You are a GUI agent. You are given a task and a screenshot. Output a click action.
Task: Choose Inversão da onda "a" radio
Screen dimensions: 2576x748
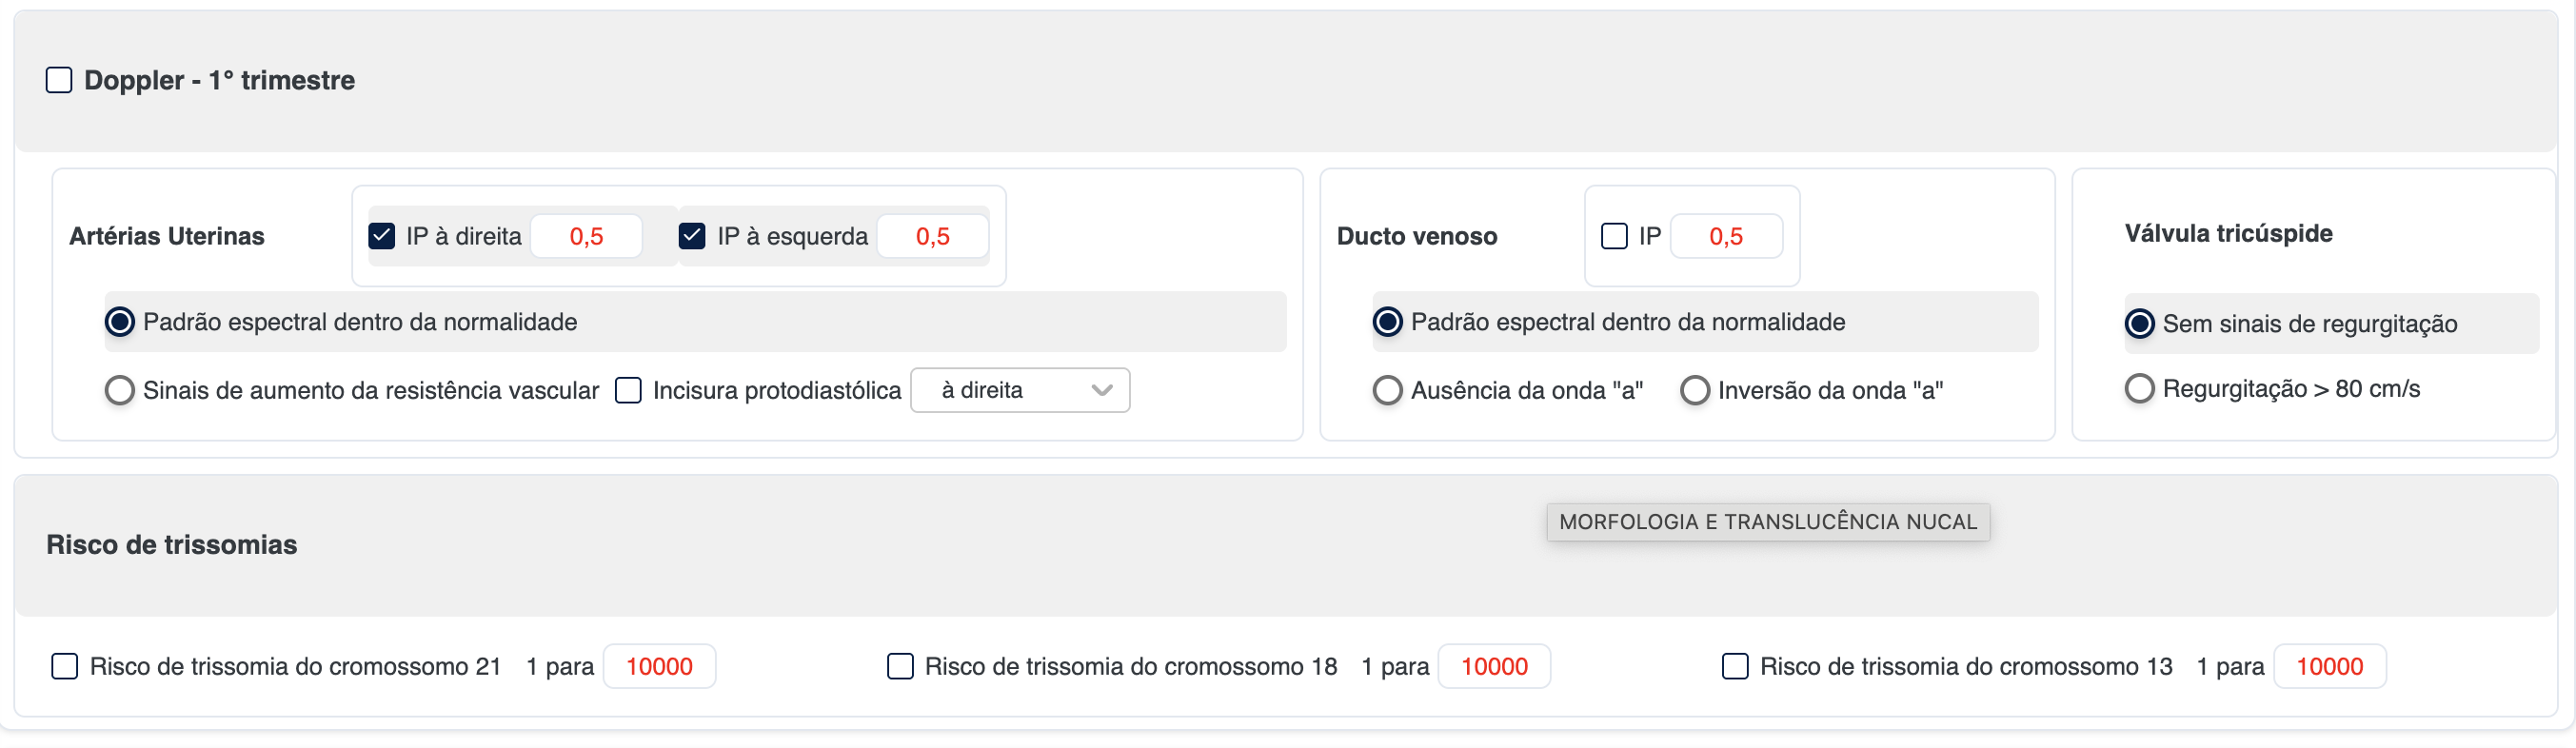tap(1695, 390)
